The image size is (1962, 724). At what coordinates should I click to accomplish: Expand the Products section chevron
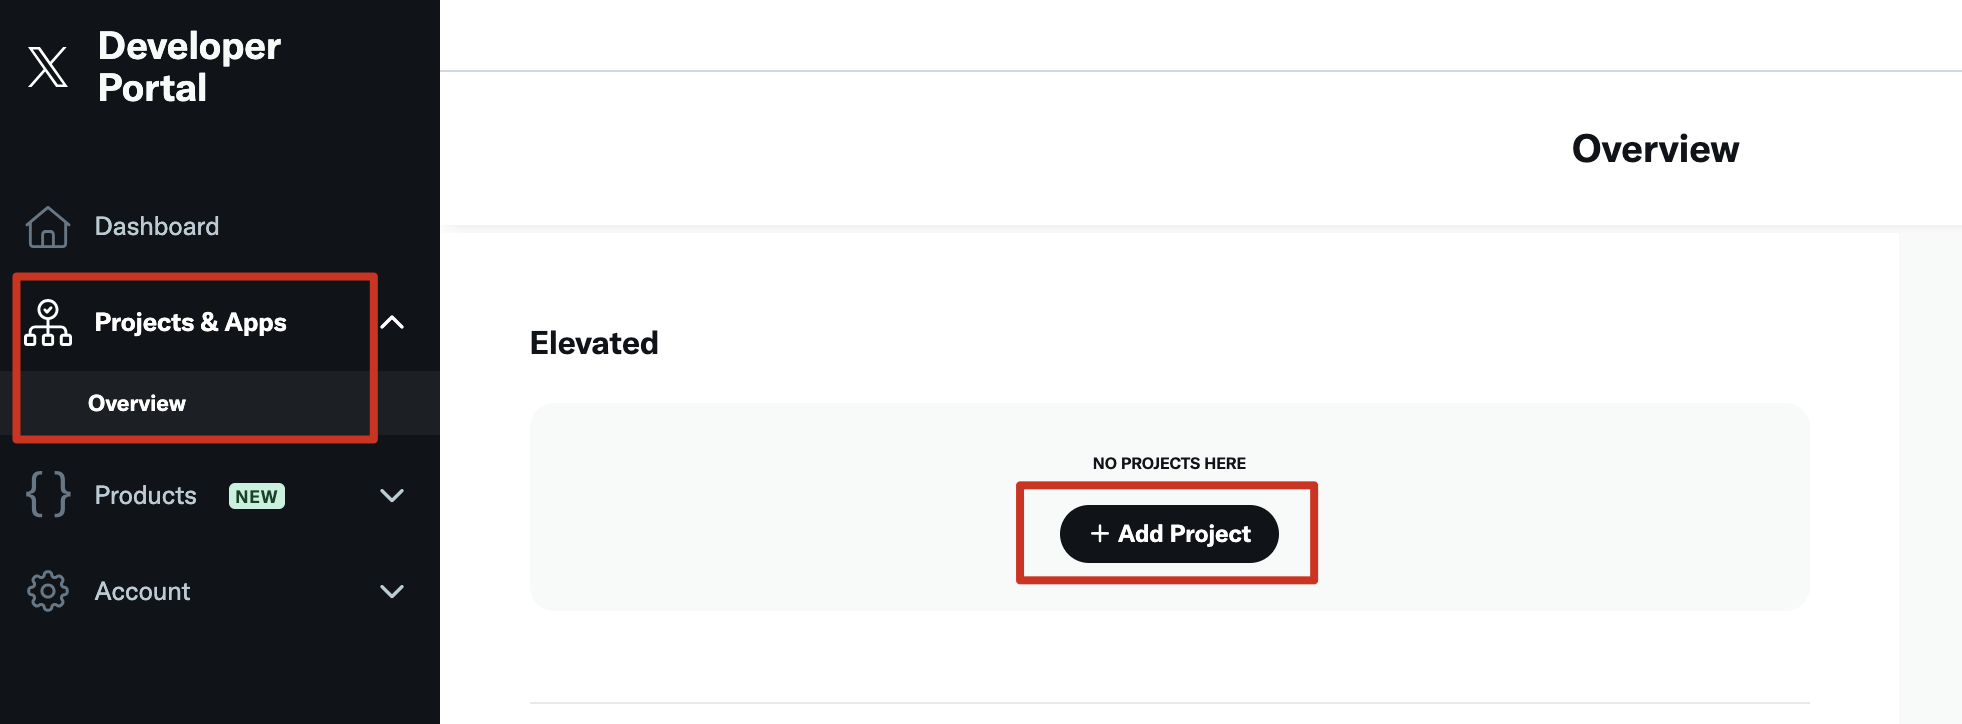point(392,495)
